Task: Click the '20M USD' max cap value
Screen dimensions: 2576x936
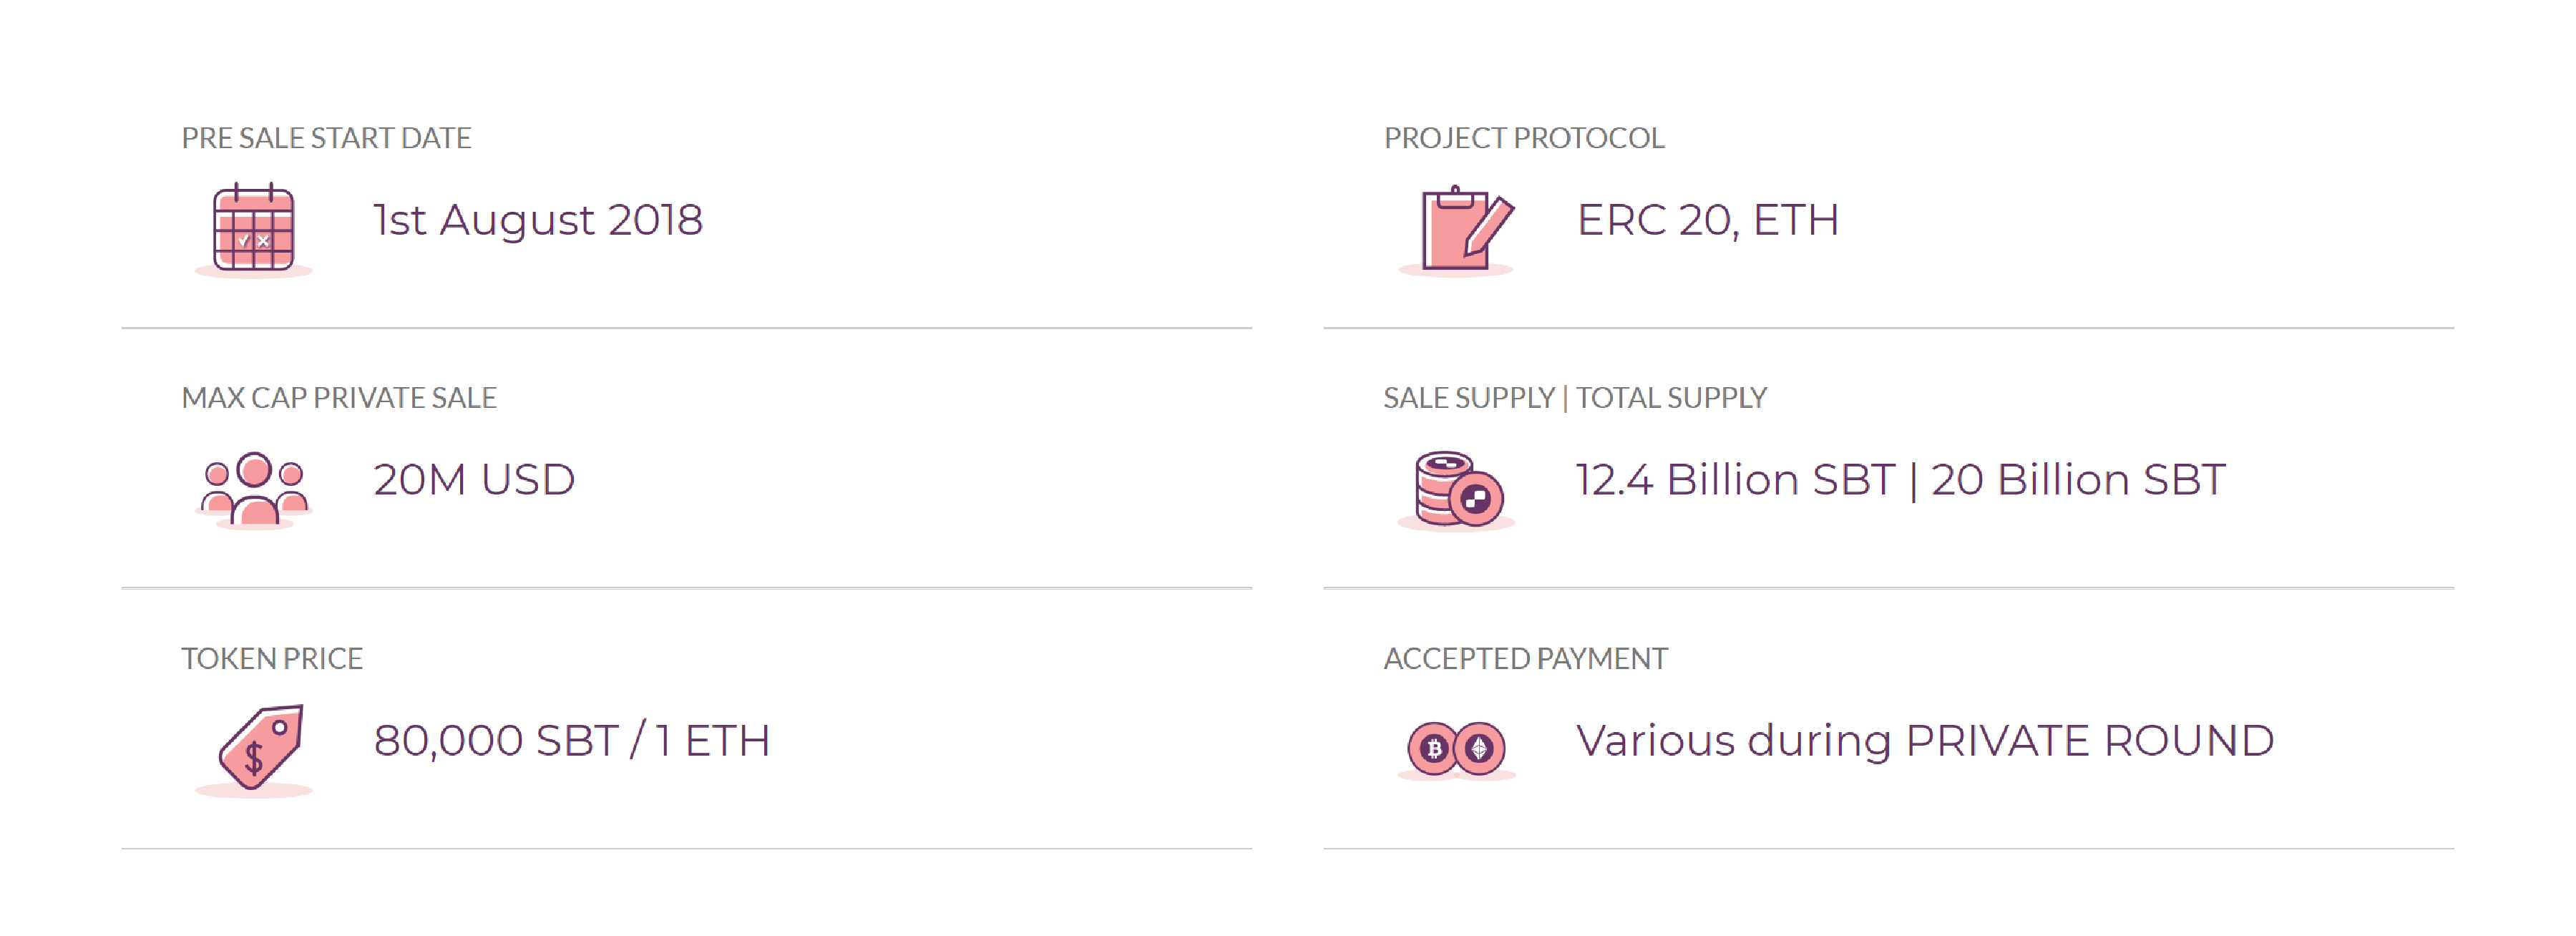Action: tap(474, 480)
